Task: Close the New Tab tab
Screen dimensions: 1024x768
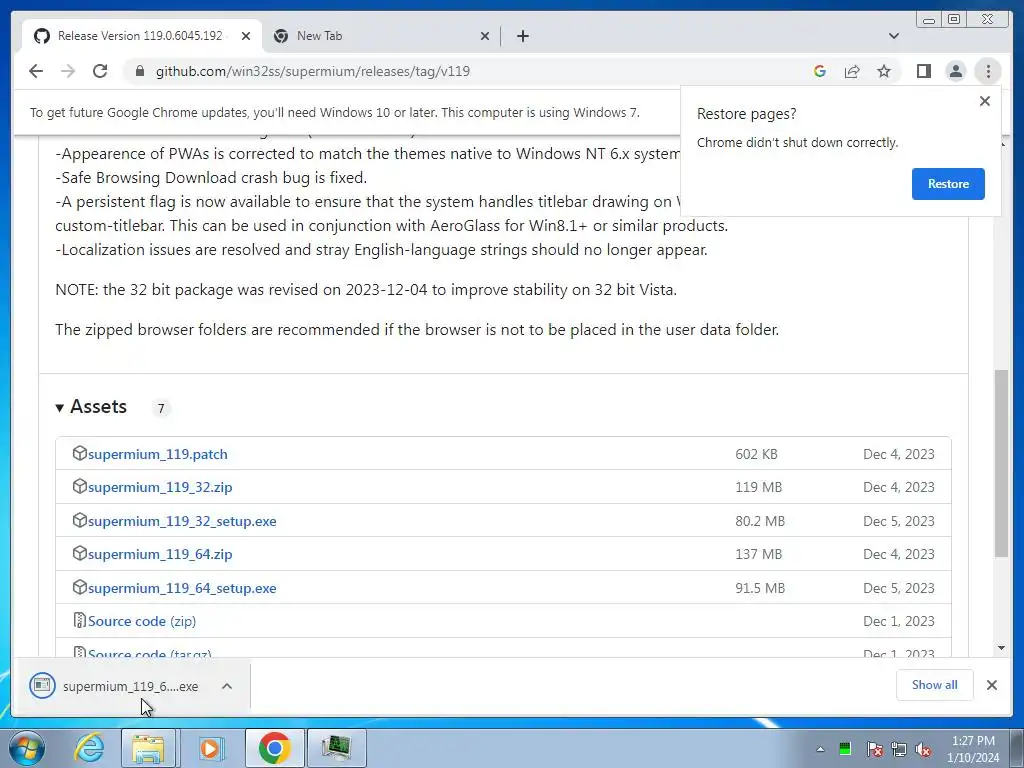Action: coord(485,36)
